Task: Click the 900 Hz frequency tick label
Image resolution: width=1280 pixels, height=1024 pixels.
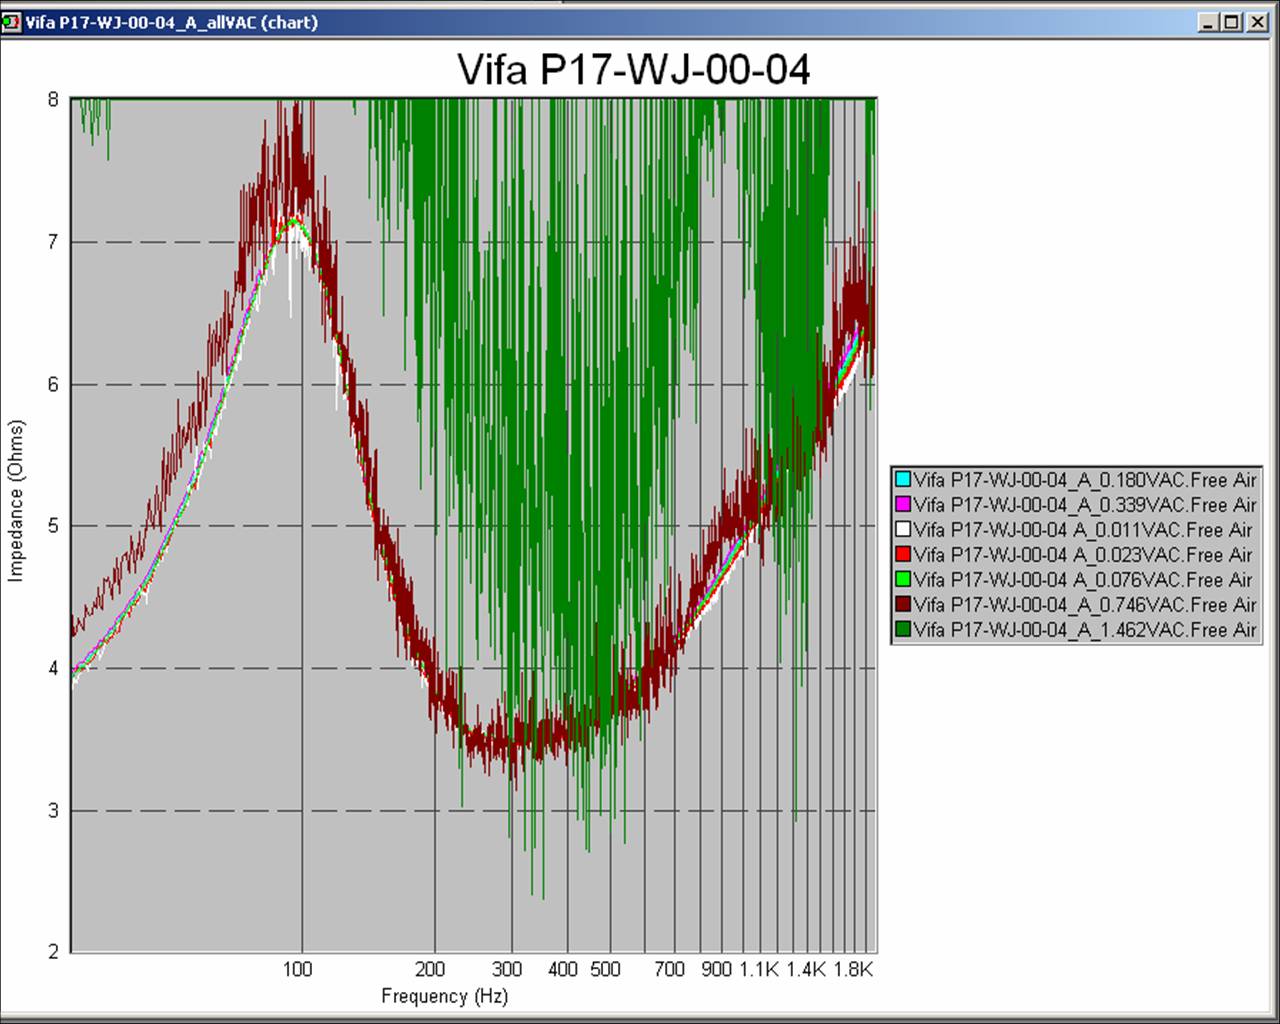Action: coord(717,969)
